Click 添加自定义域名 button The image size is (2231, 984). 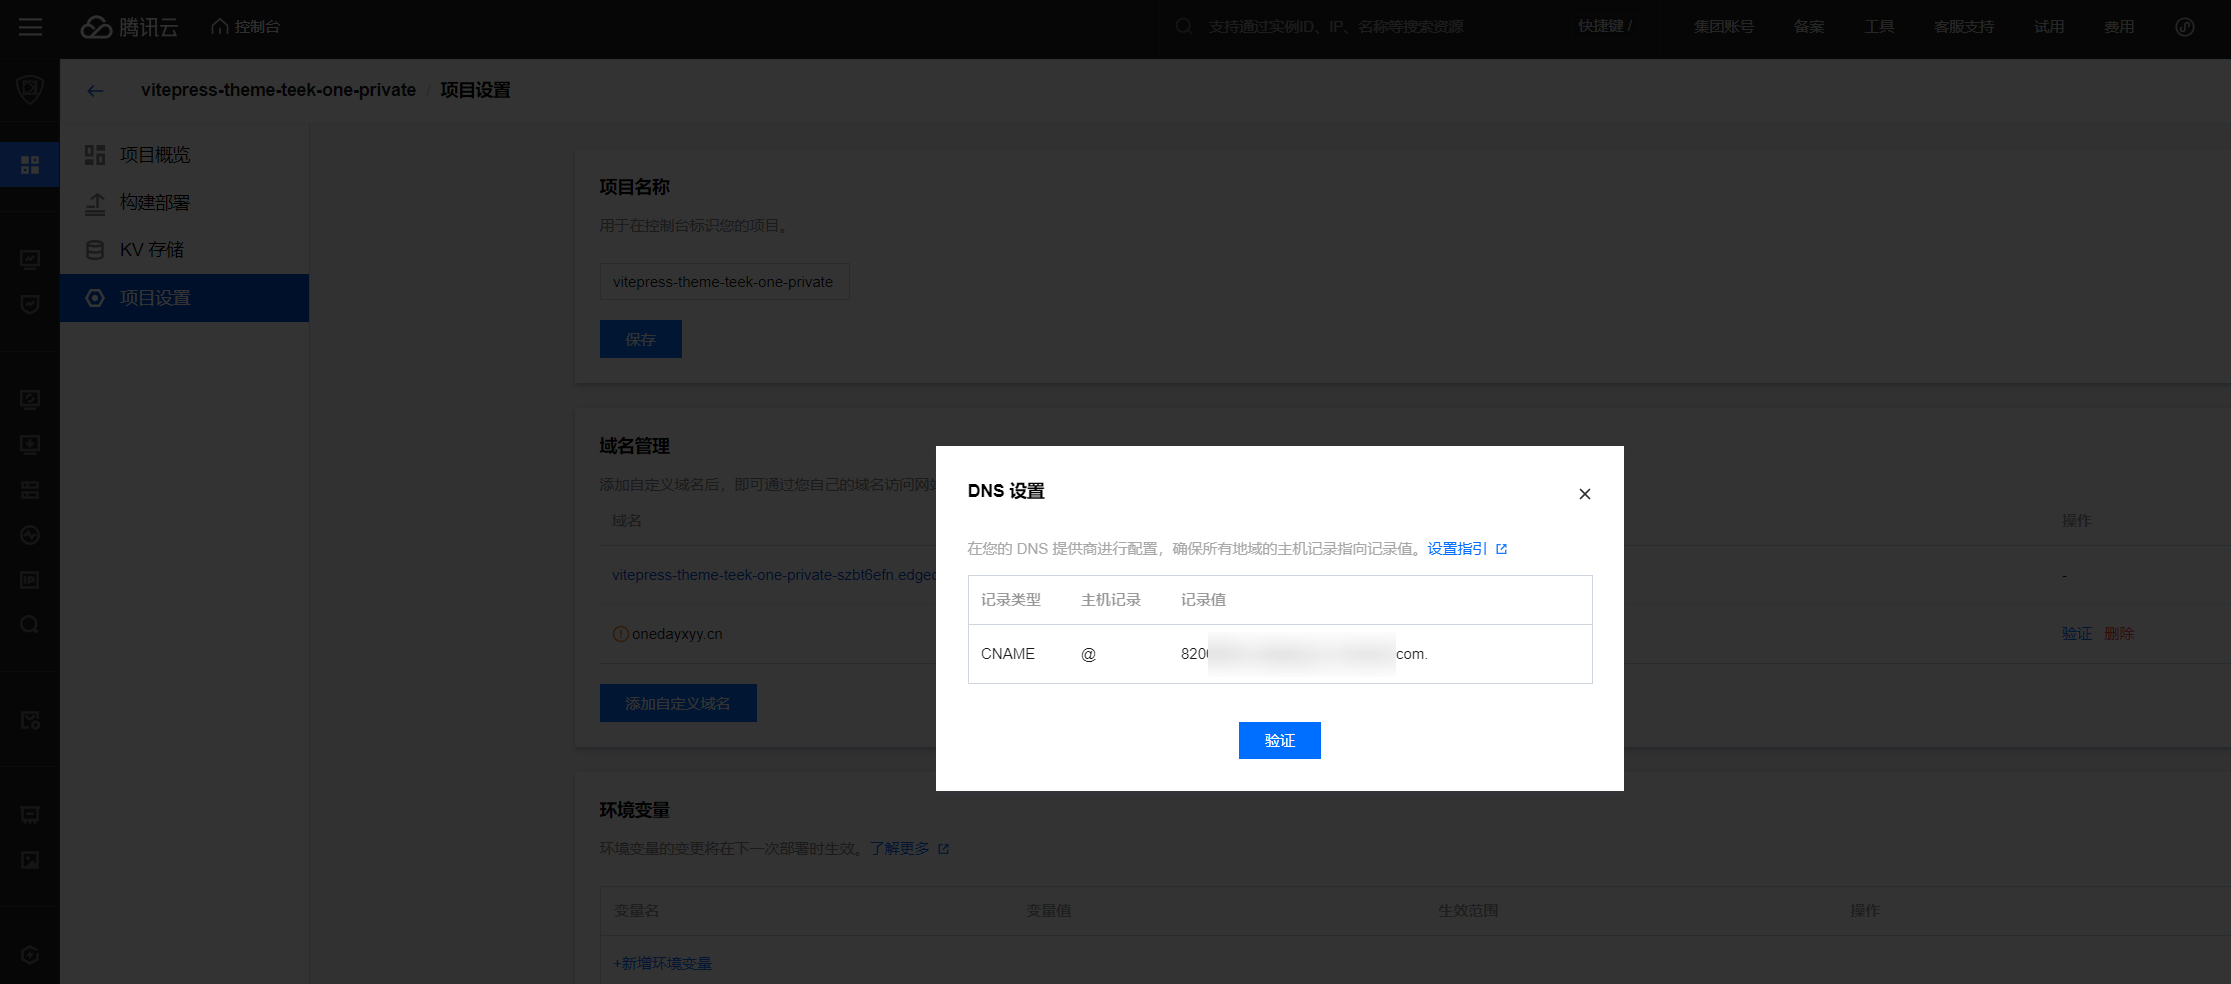click(678, 703)
